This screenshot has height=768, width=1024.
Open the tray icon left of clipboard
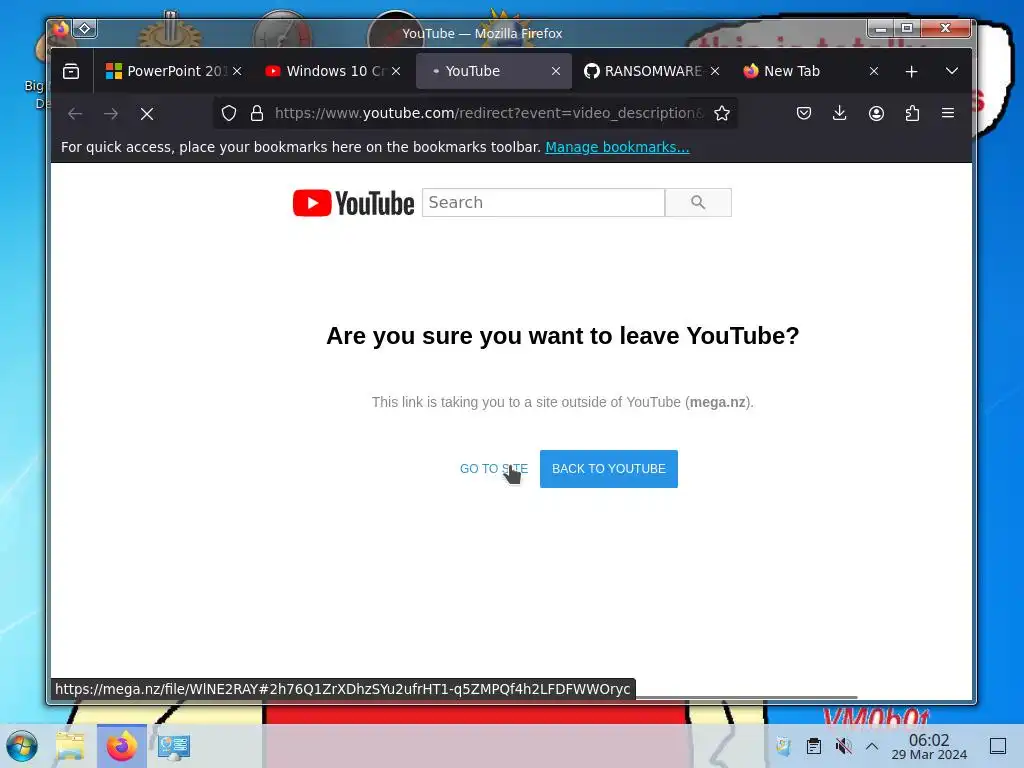click(x=783, y=746)
